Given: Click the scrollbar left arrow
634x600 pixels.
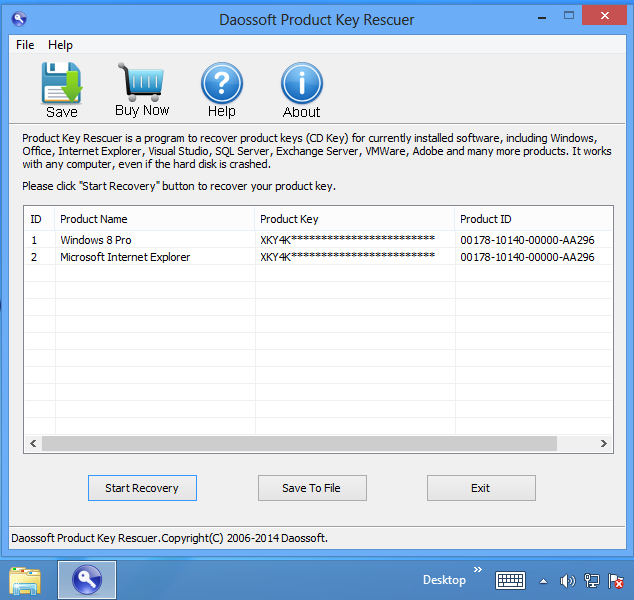Looking at the screenshot, I should click(33, 444).
